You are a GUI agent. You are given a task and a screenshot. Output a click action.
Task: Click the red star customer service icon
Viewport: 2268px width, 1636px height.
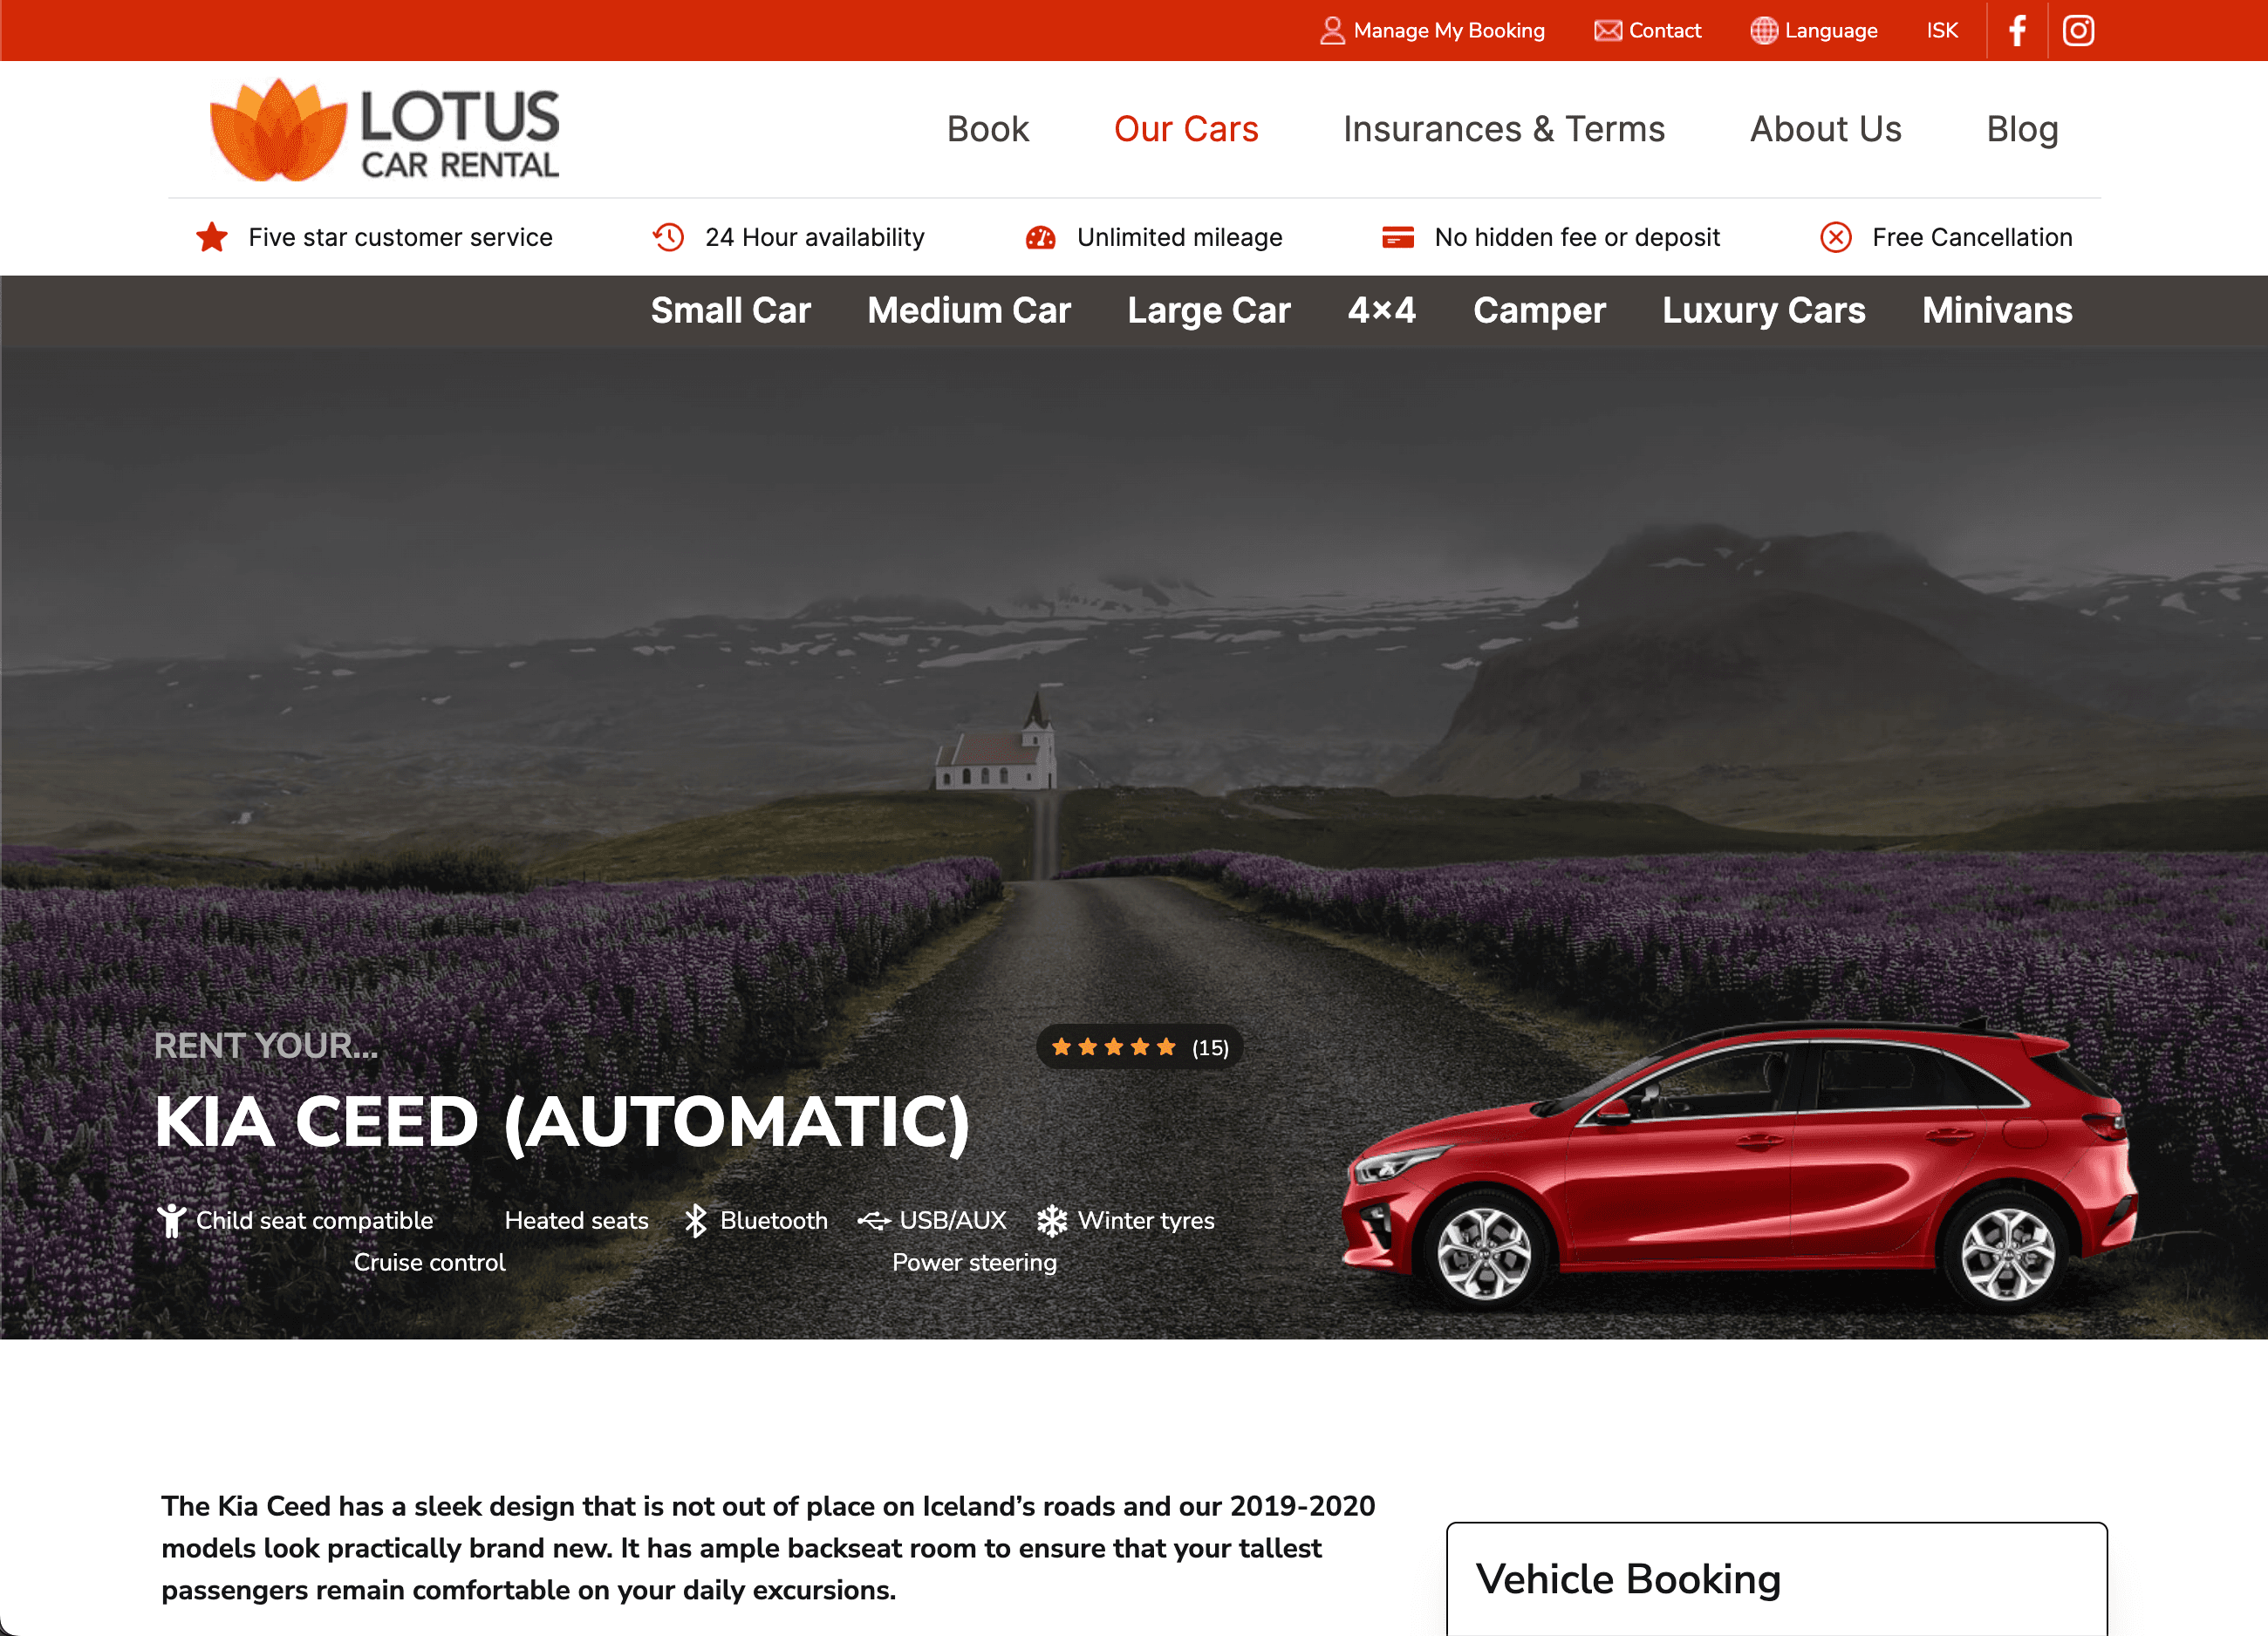tap(212, 237)
